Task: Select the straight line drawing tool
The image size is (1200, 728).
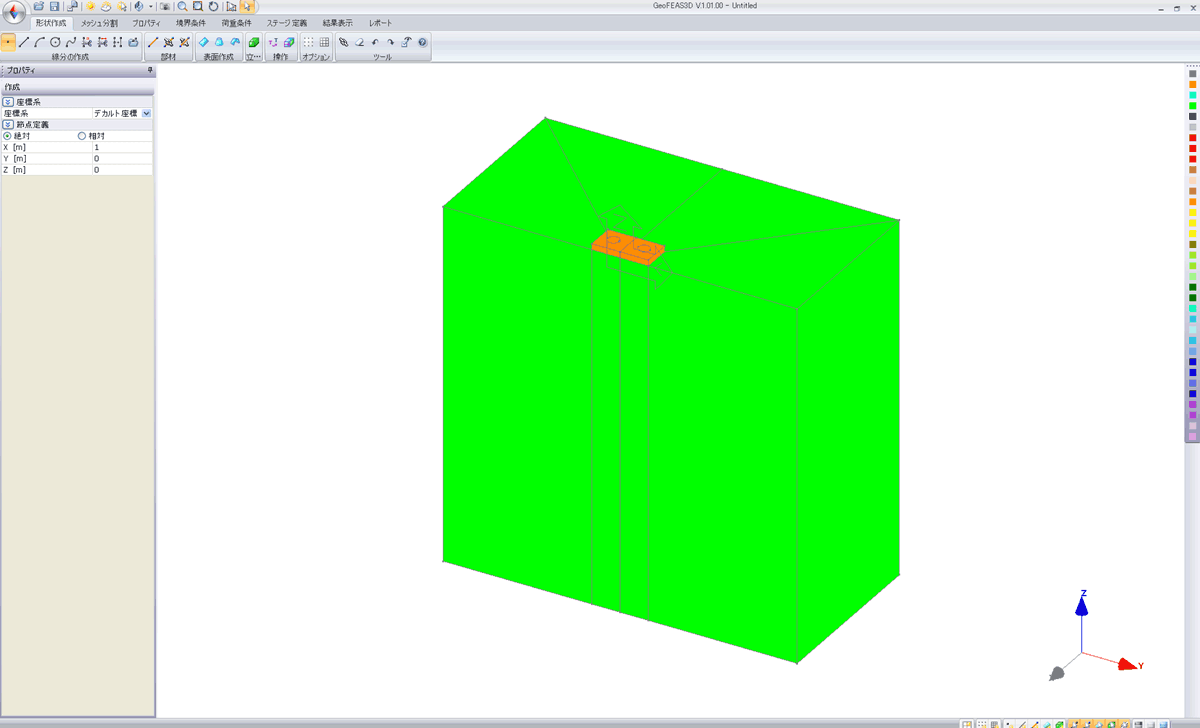Action: pyautogui.click(x=24, y=42)
